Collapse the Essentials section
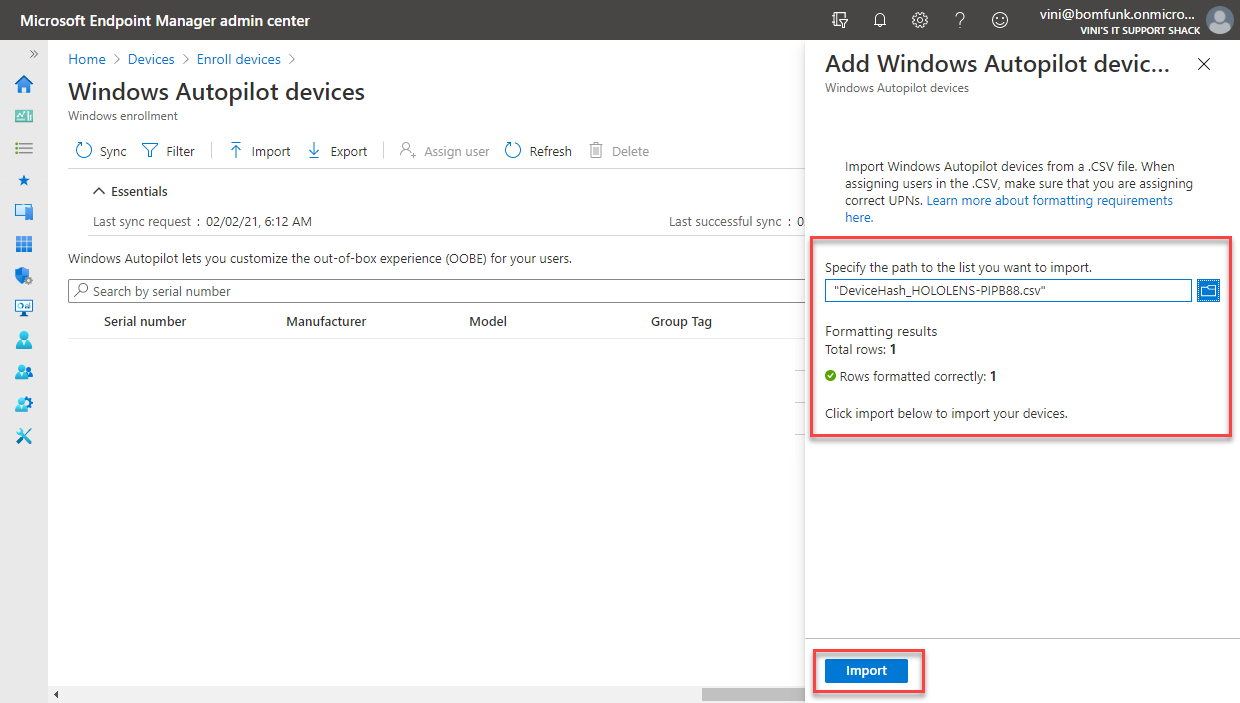The width and height of the screenshot is (1240, 703). 130,191
